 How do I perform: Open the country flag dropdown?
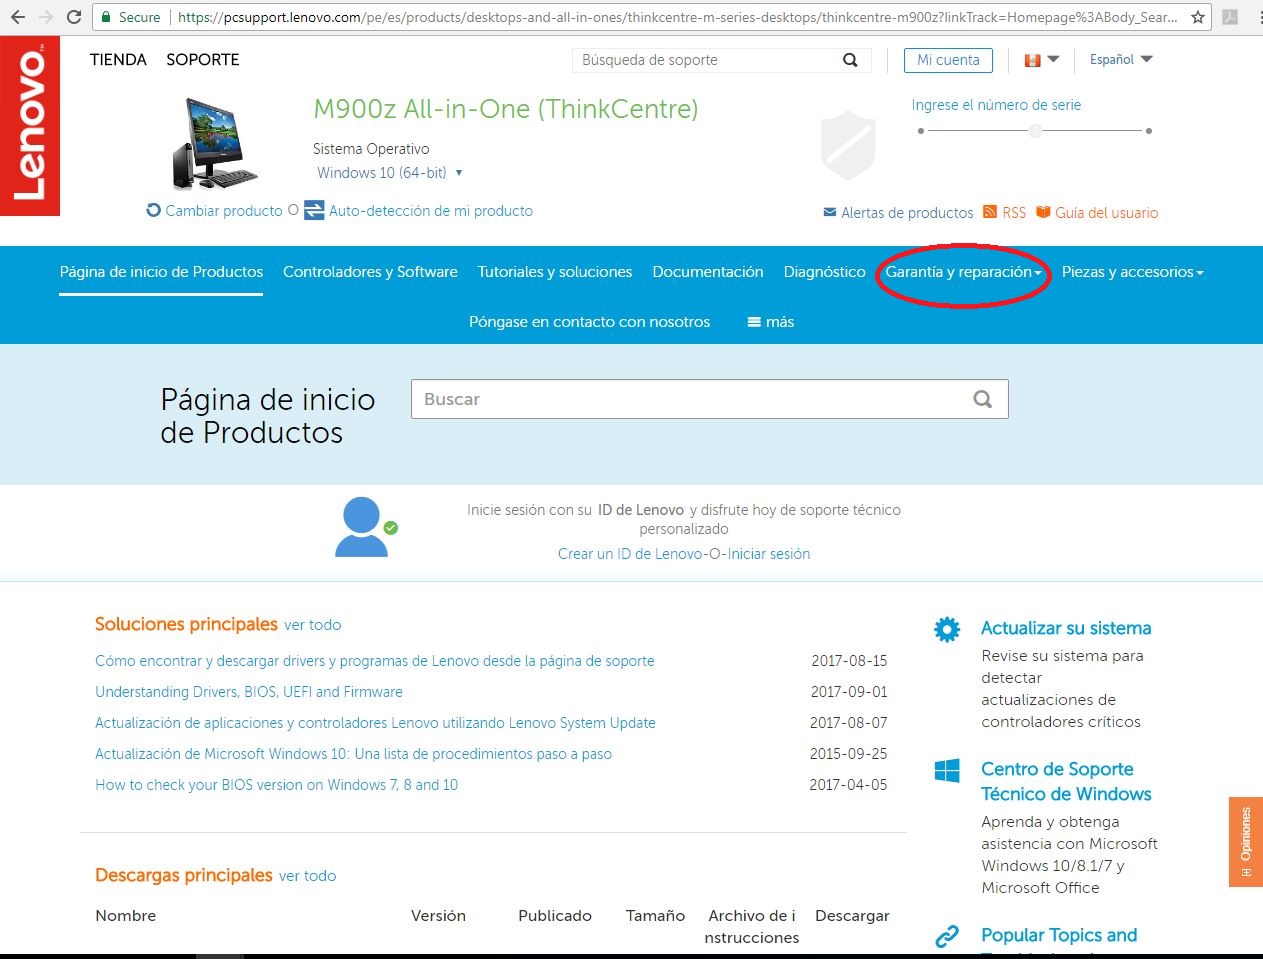[x=1041, y=60]
